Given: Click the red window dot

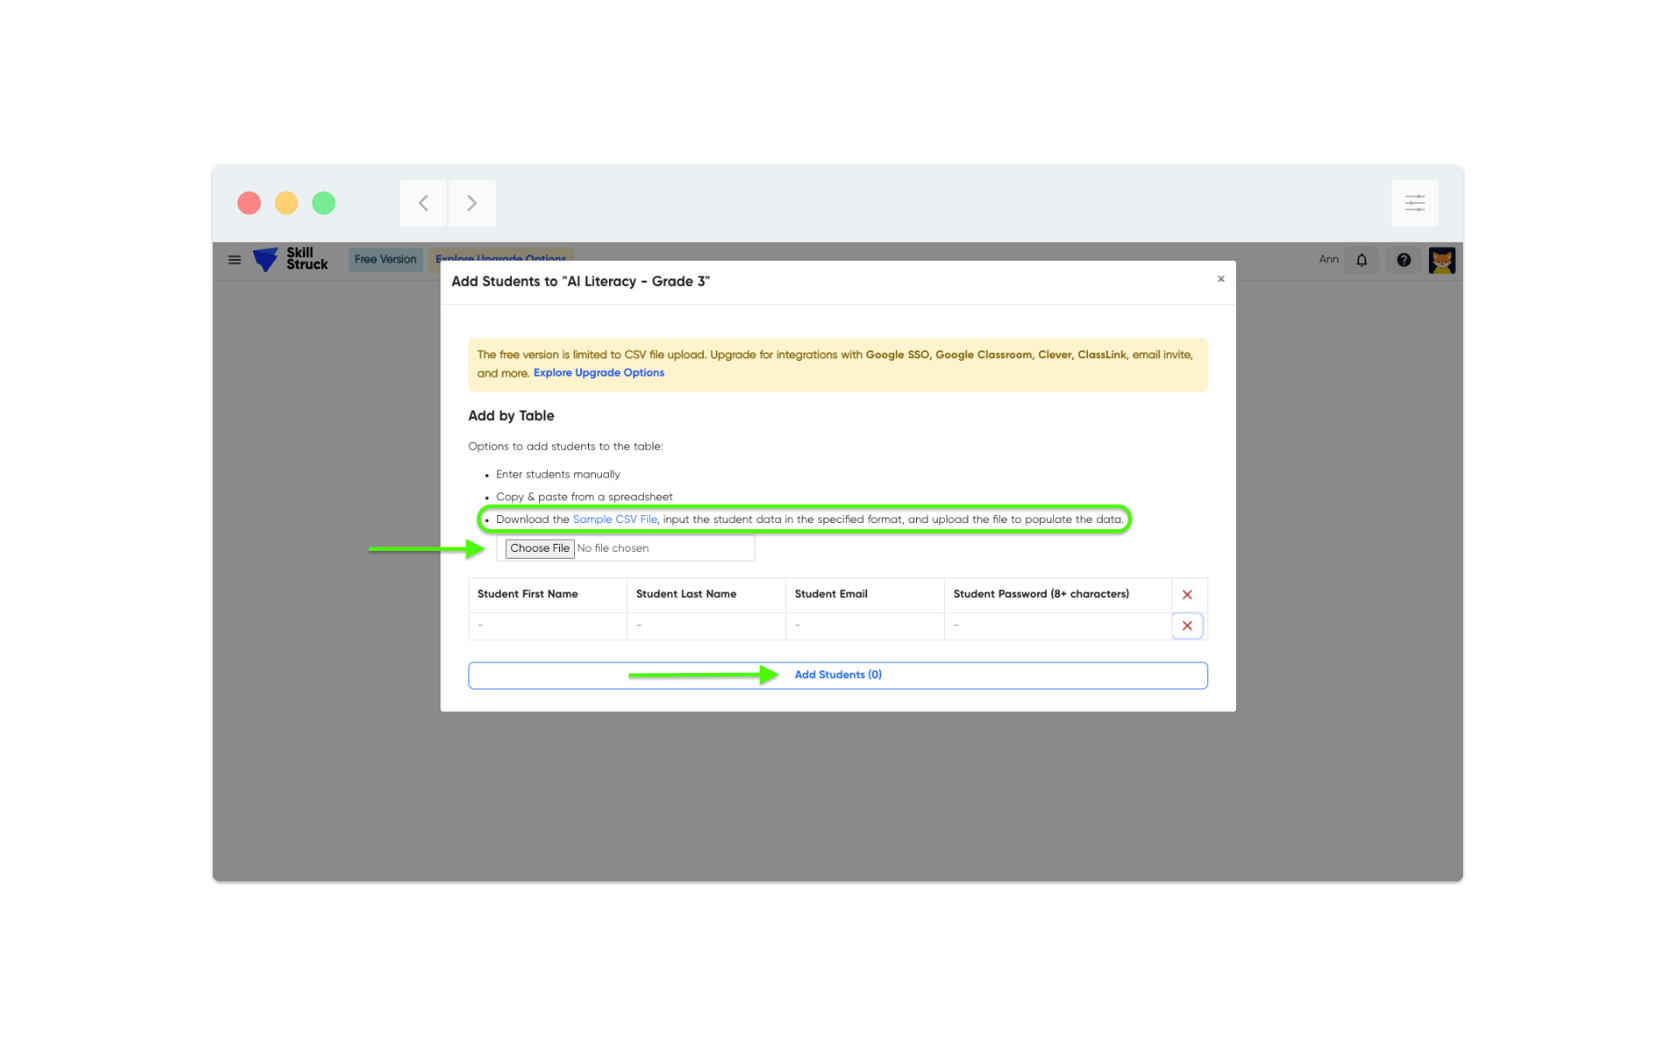Looking at the screenshot, I should tap(249, 203).
